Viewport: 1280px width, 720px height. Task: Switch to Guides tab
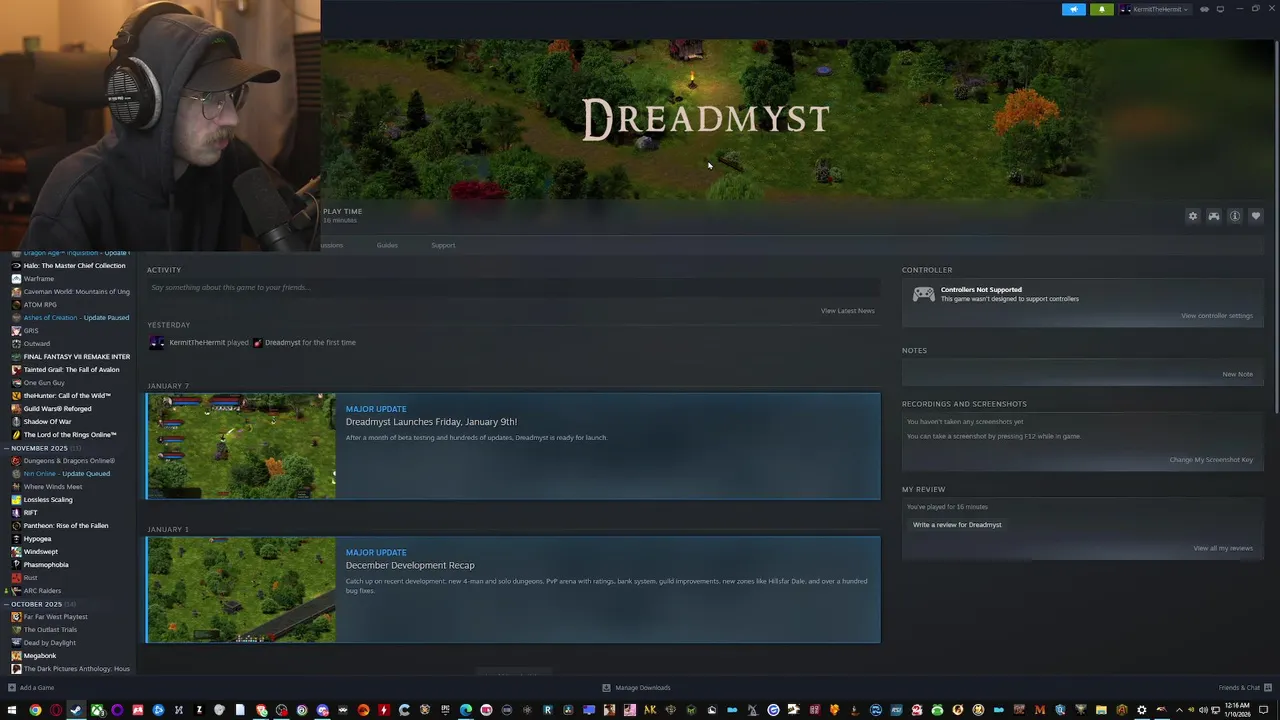coord(387,245)
